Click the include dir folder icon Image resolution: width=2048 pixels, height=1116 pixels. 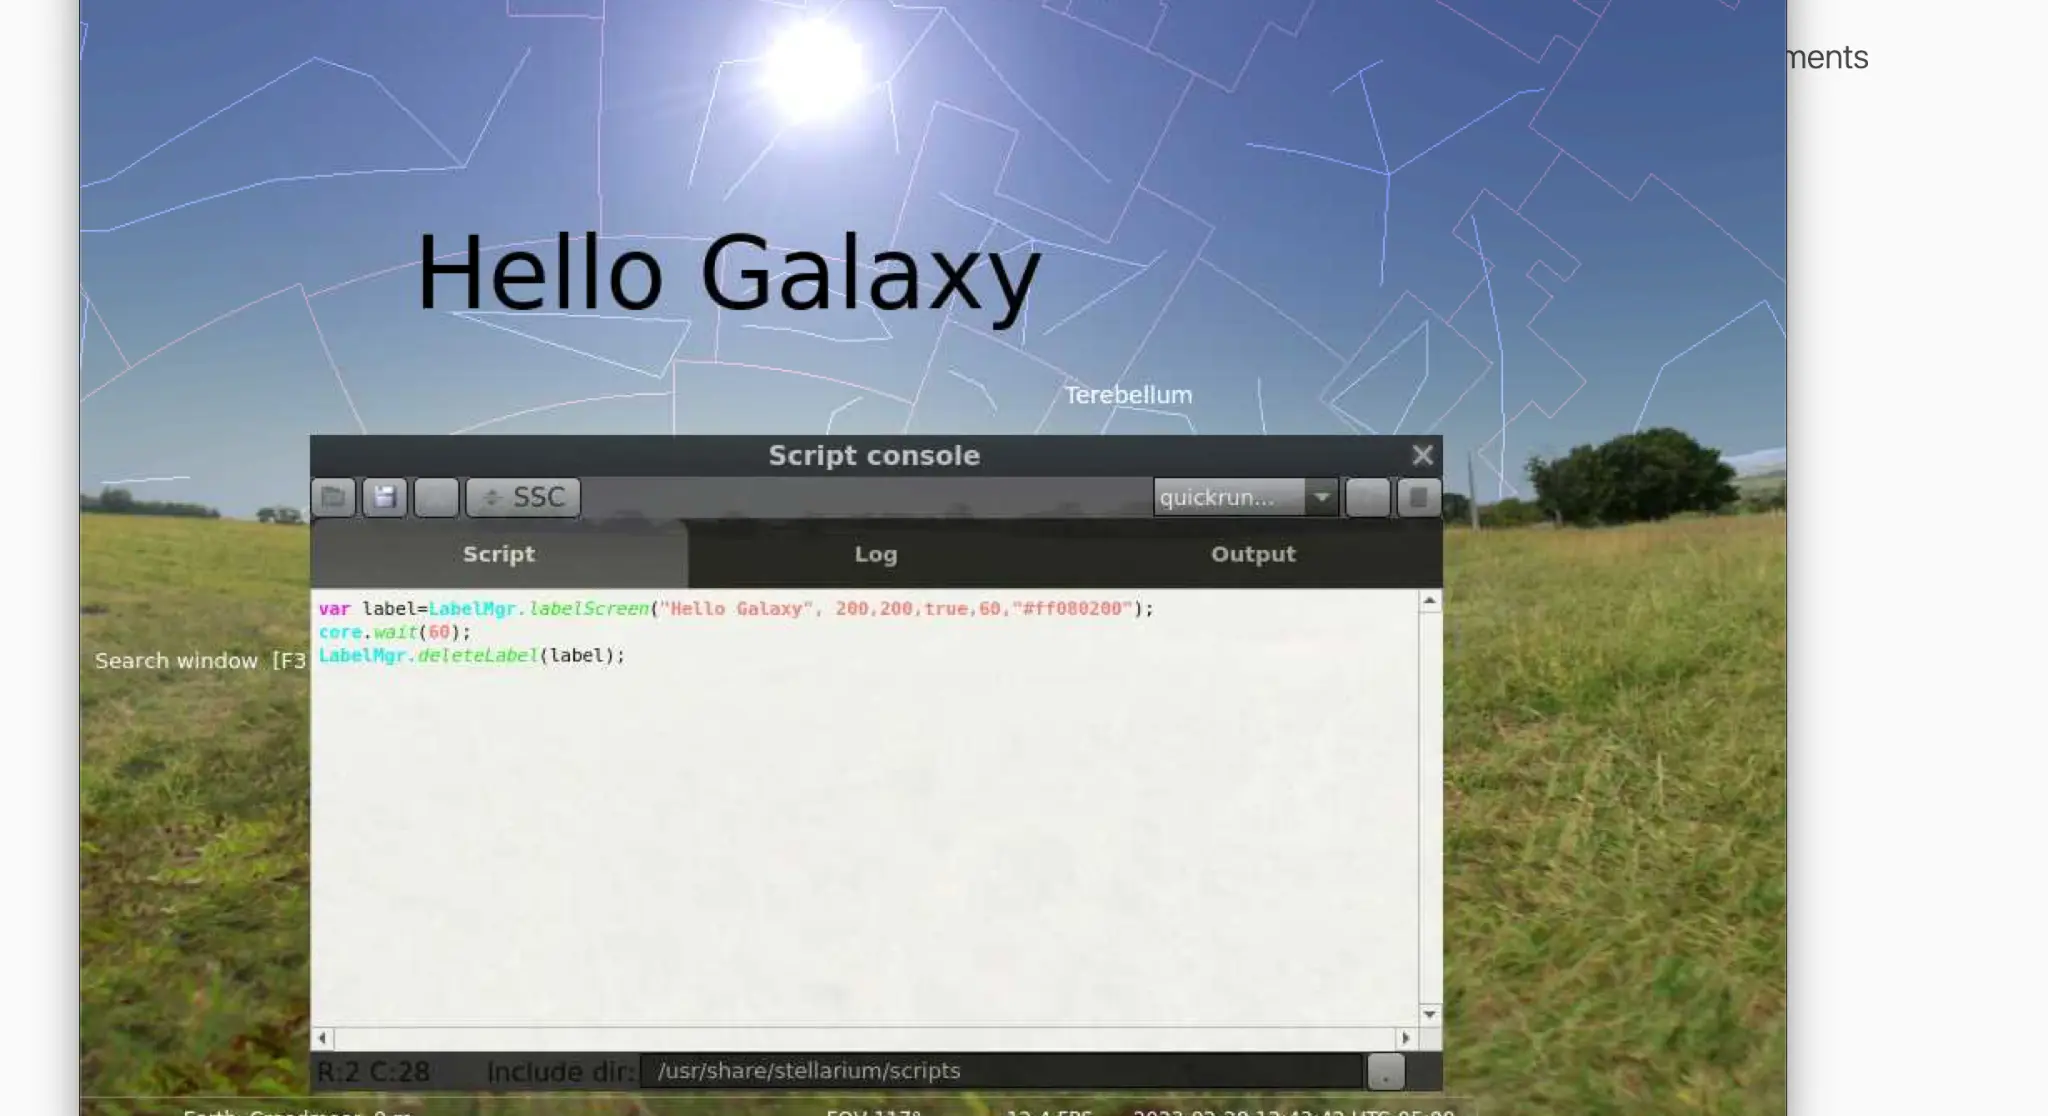(x=1383, y=1071)
